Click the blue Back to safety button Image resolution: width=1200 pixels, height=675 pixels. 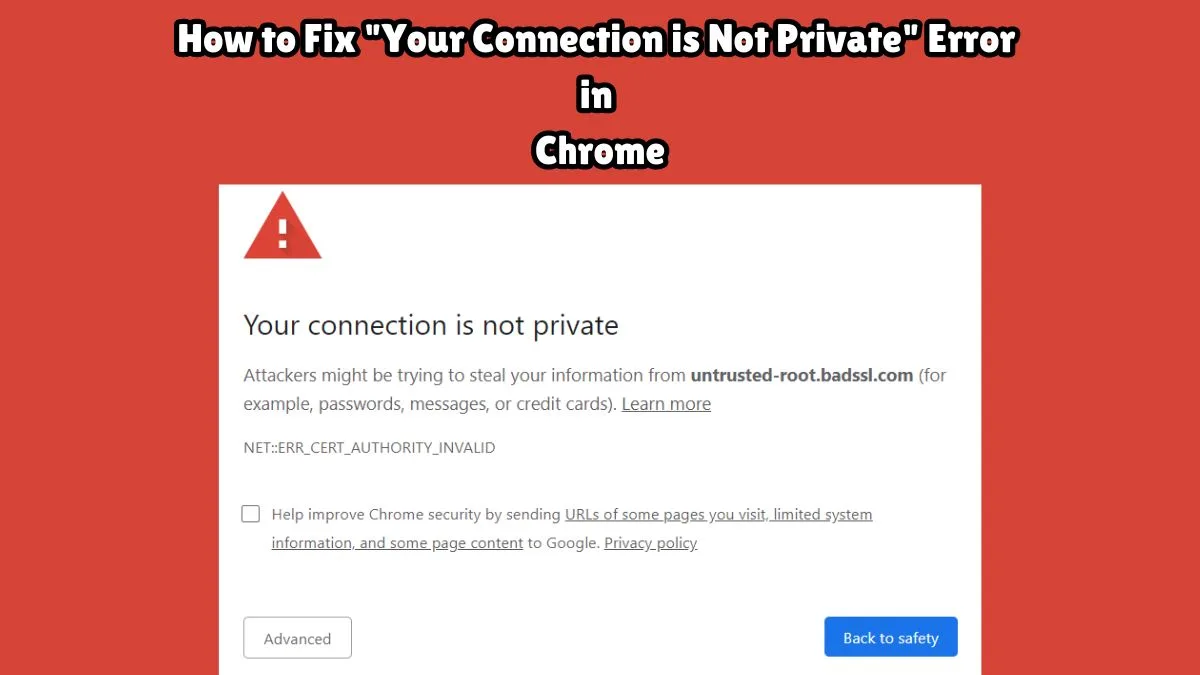[890, 637]
